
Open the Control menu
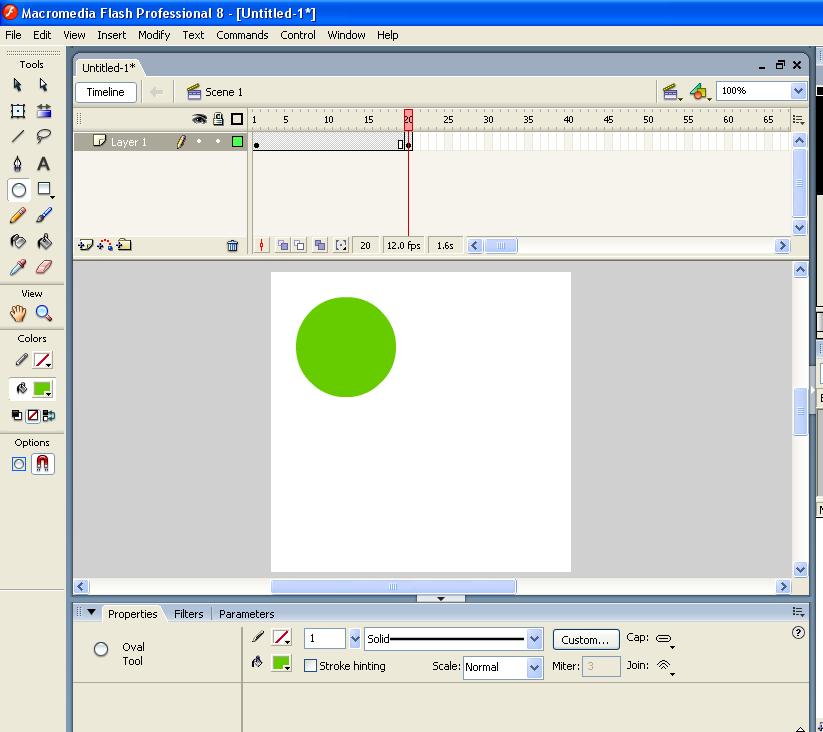[x=298, y=35]
